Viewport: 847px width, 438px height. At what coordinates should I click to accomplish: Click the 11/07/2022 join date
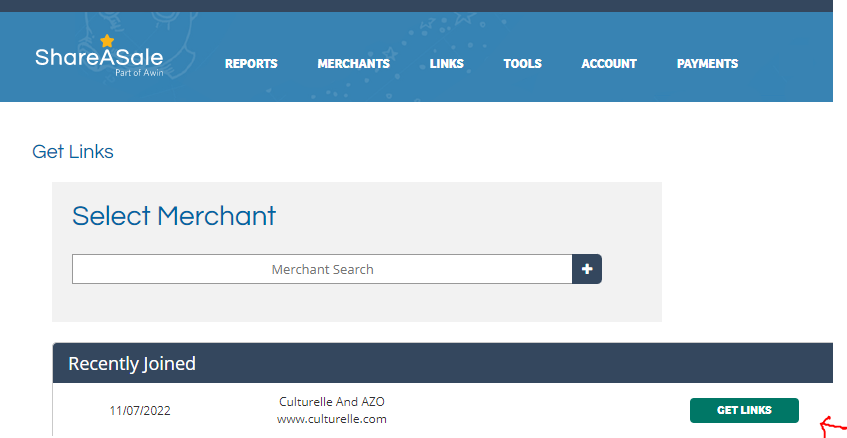click(140, 411)
